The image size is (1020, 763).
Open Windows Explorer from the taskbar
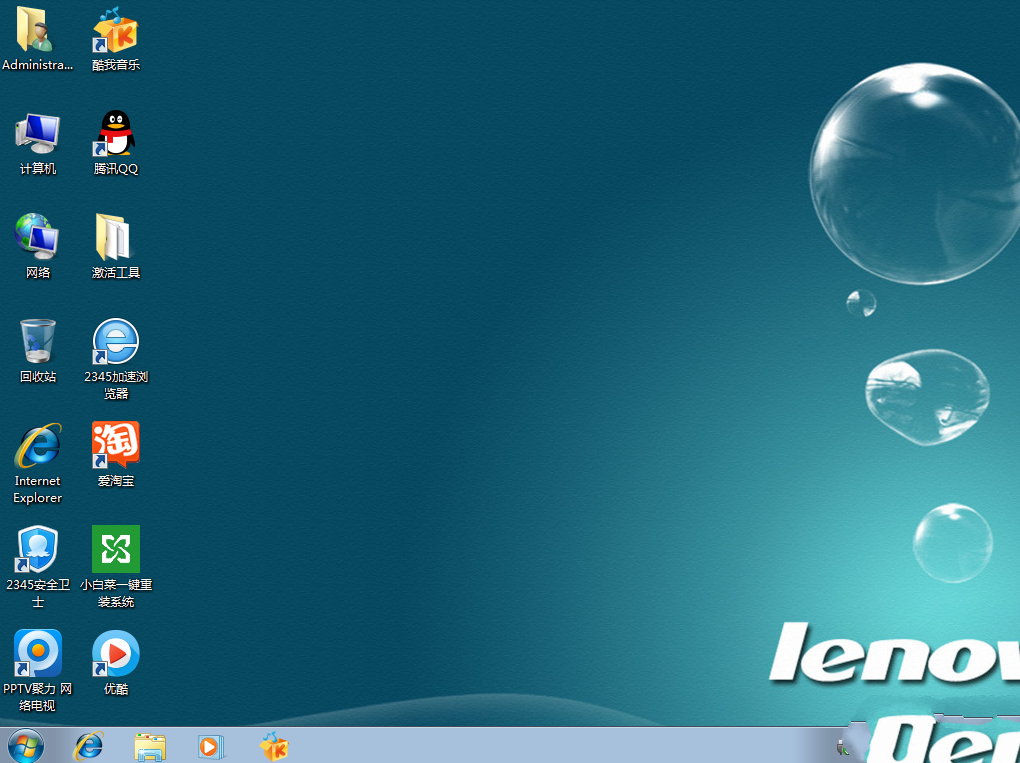click(x=150, y=746)
